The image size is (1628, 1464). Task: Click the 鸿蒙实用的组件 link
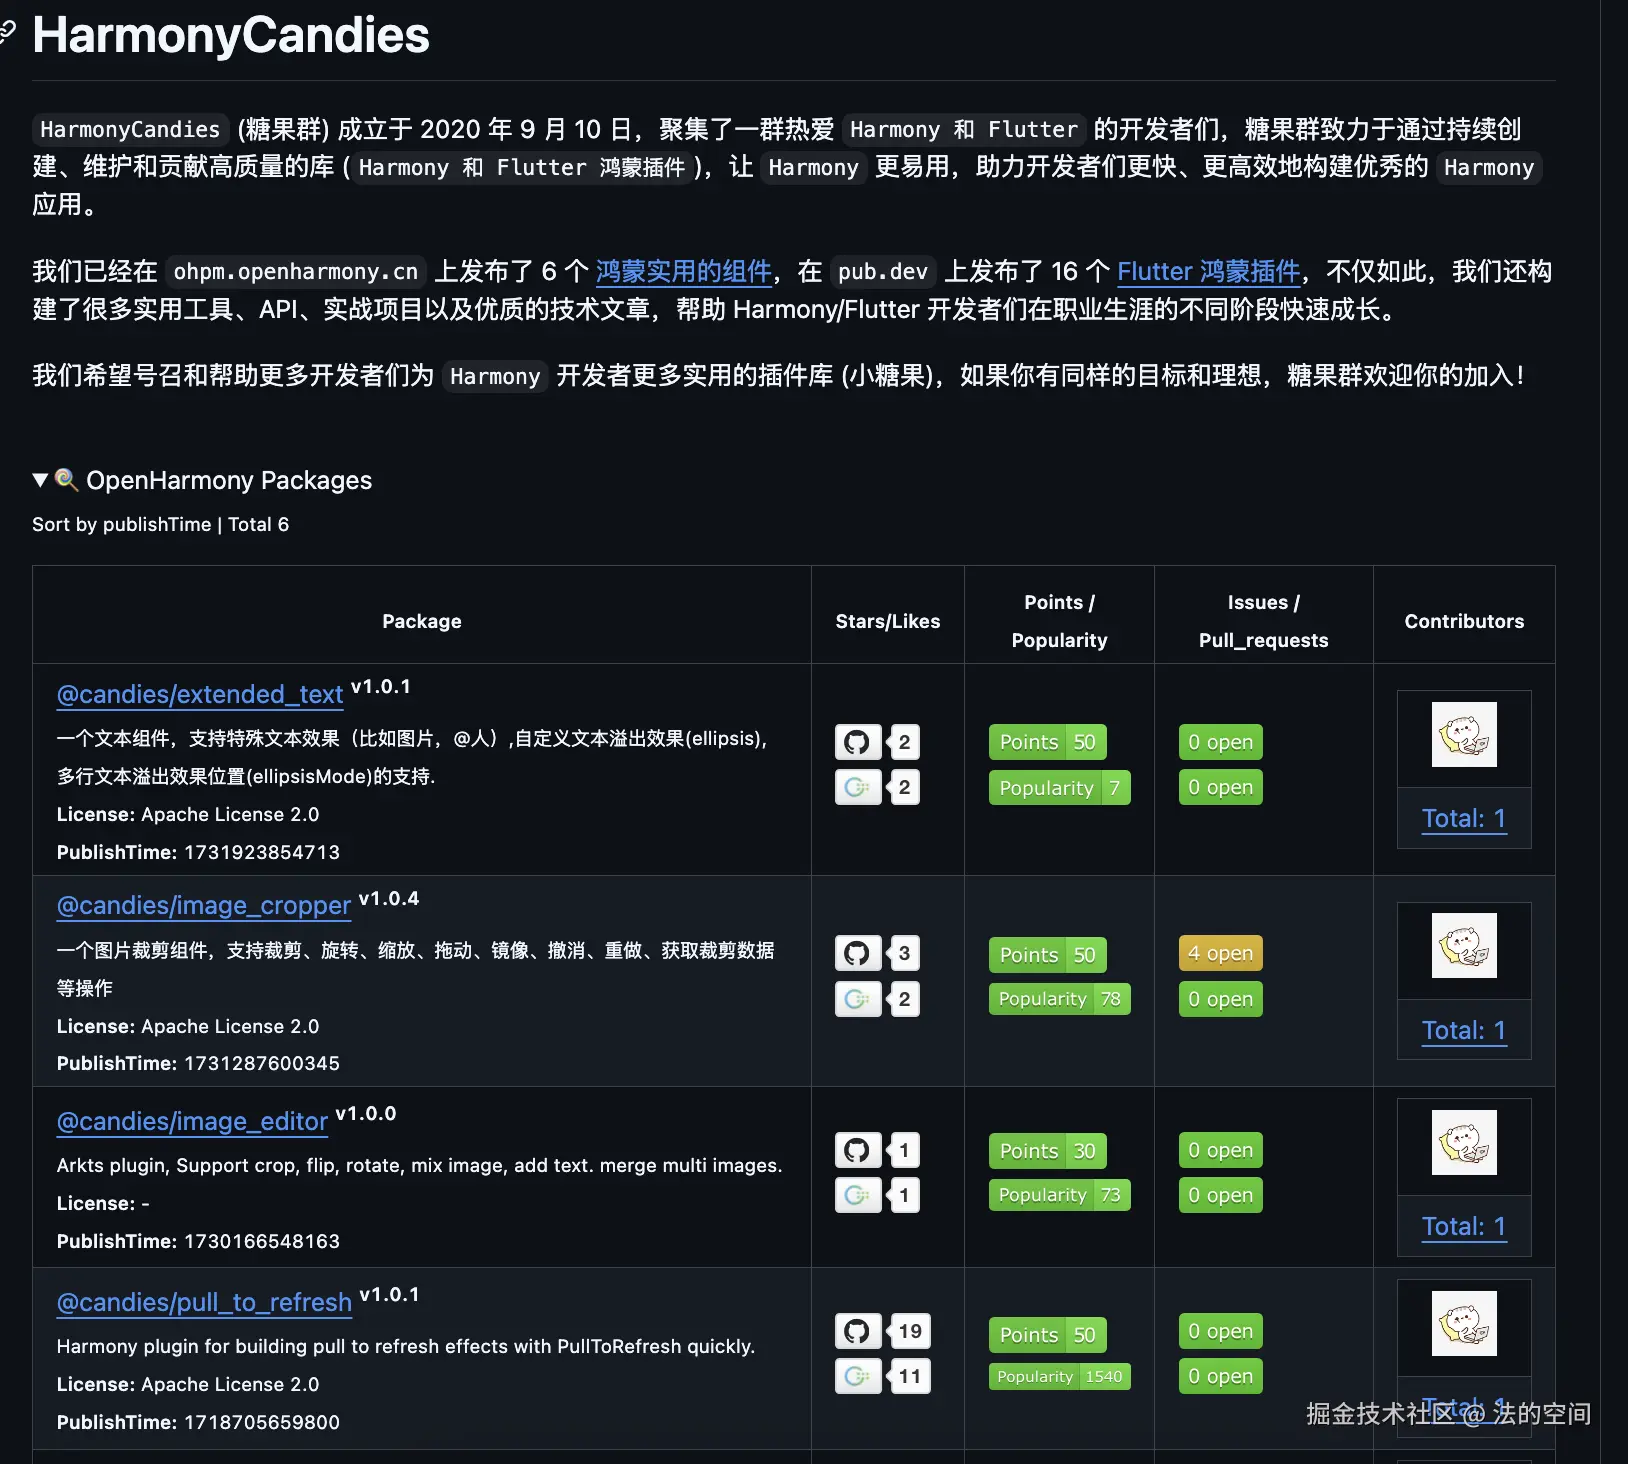(683, 271)
